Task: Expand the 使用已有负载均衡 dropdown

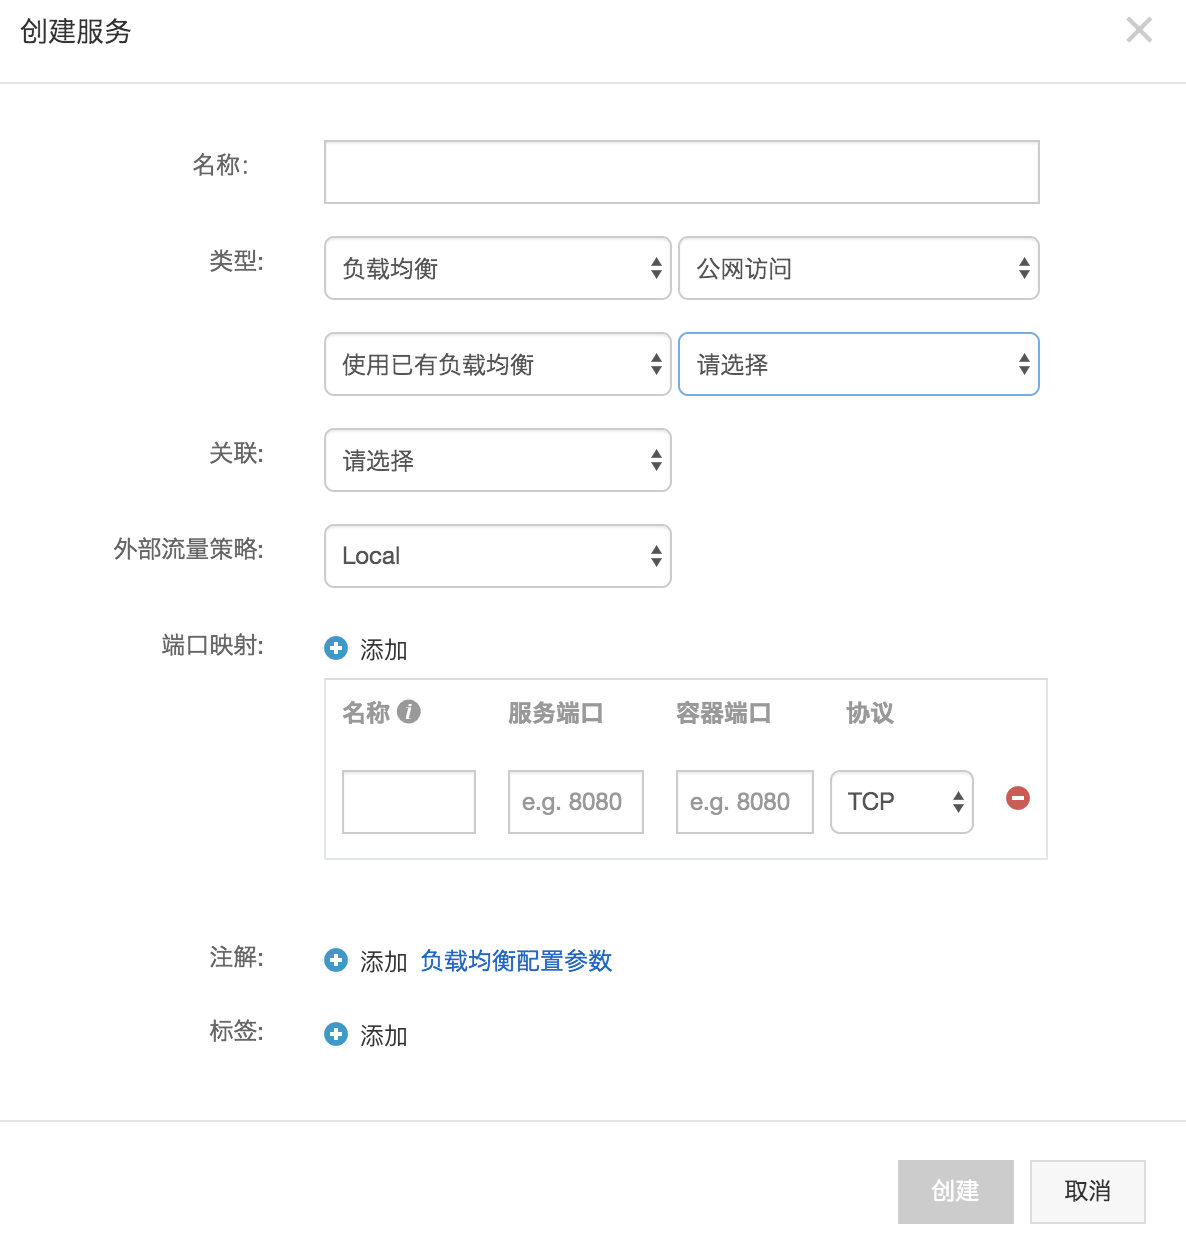Action: tap(497, 364)
